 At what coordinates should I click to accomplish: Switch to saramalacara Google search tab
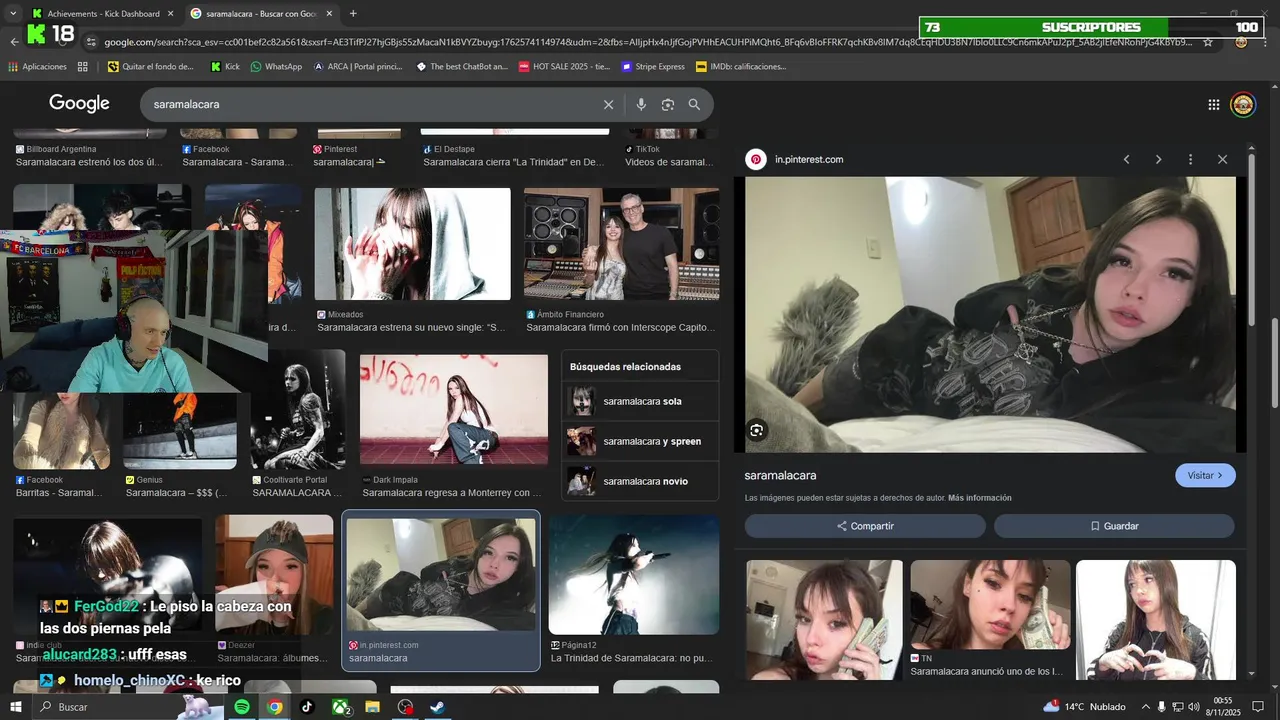[x=262, y=14]
